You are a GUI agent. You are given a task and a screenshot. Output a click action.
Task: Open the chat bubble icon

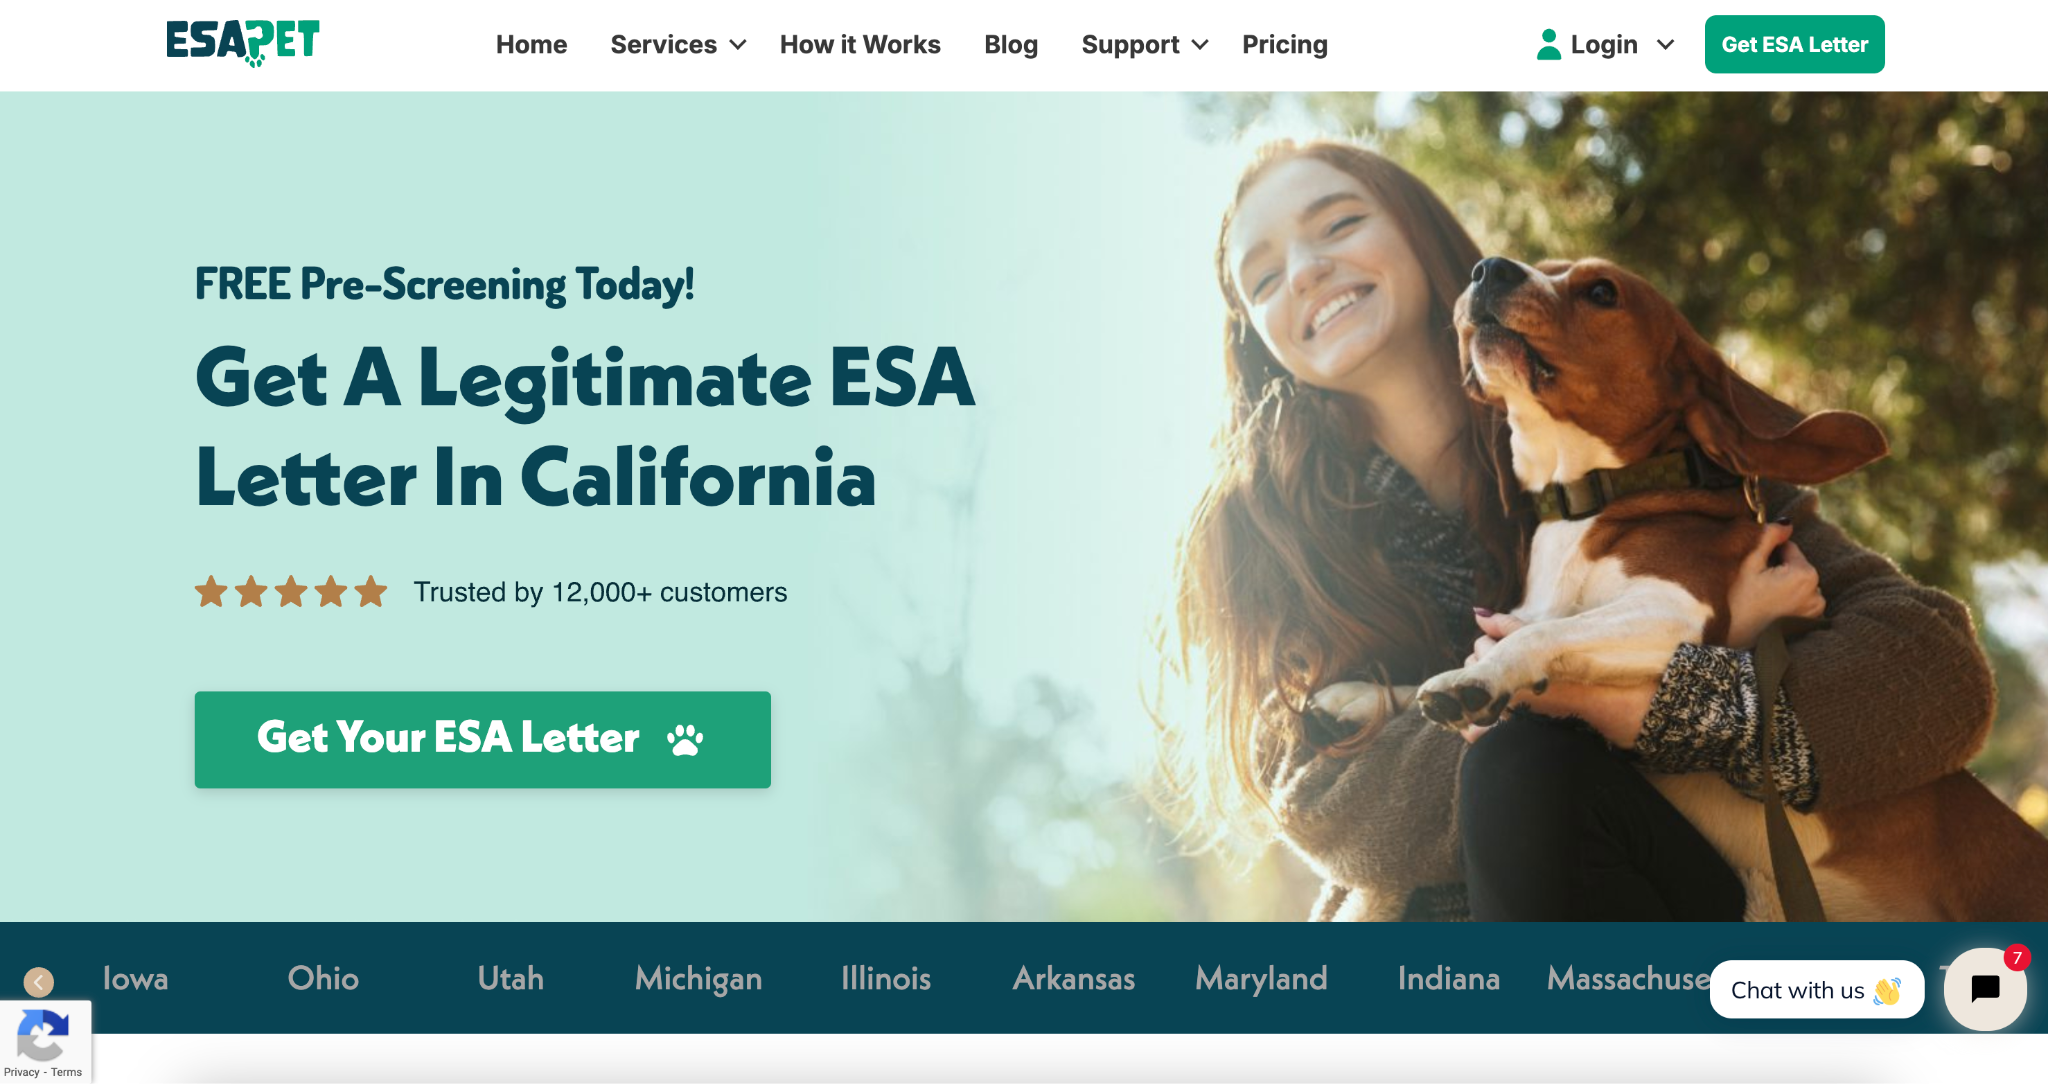click(1985, 989)
